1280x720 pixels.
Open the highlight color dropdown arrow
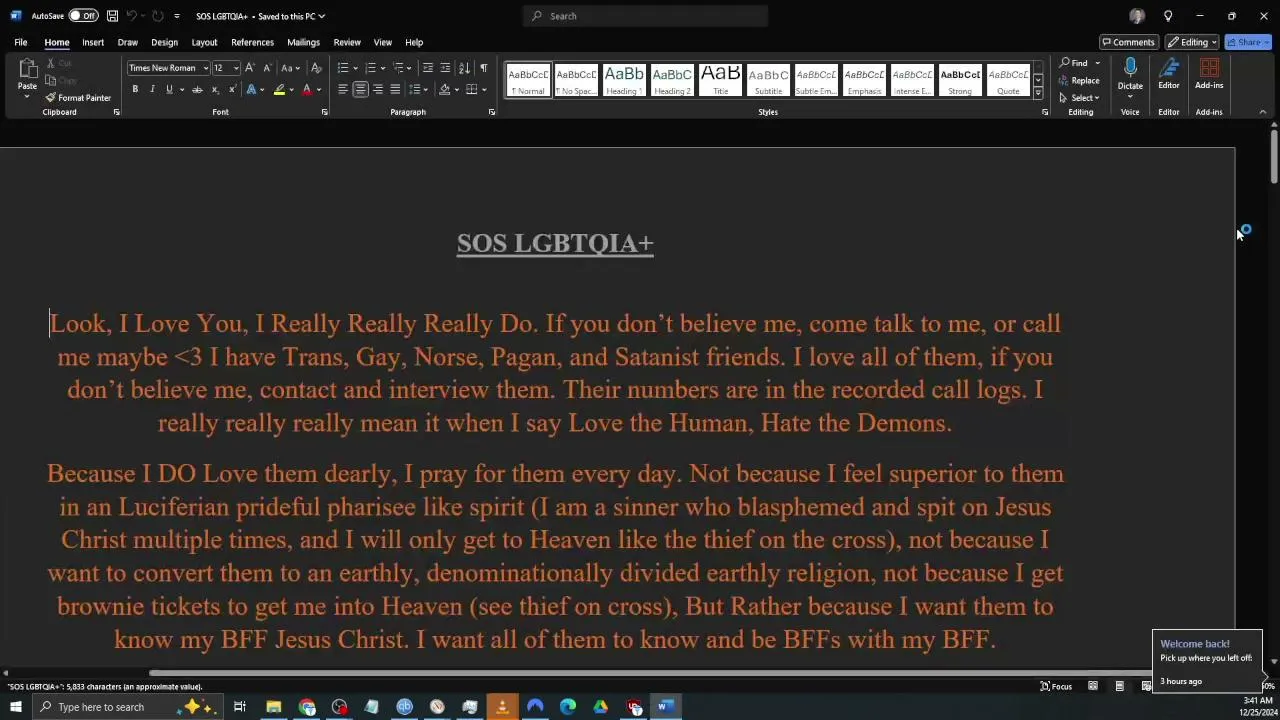(291, 90)
